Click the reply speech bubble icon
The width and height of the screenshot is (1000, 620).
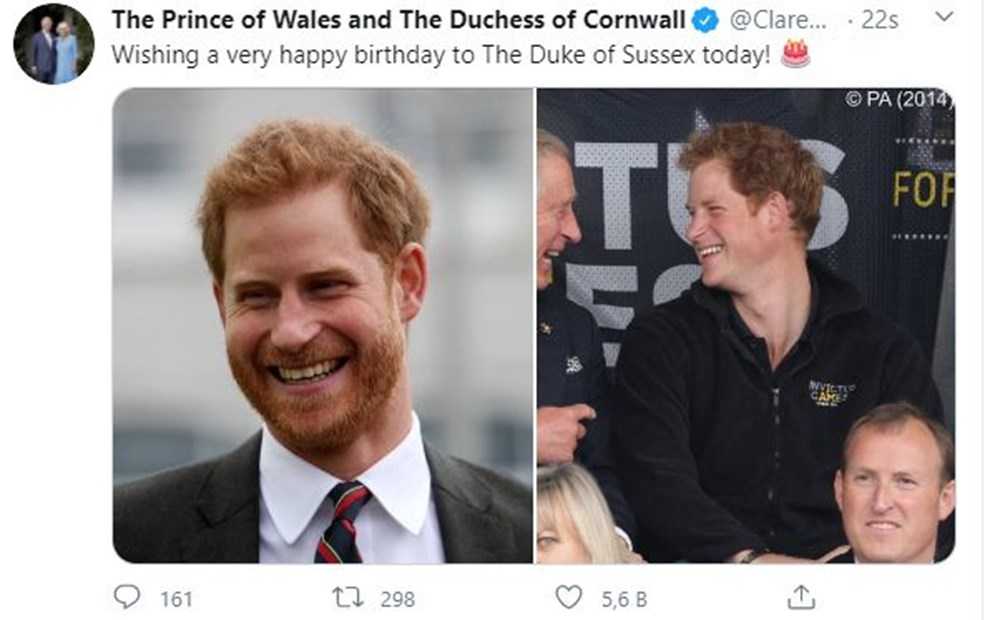[x=127, y=598]
